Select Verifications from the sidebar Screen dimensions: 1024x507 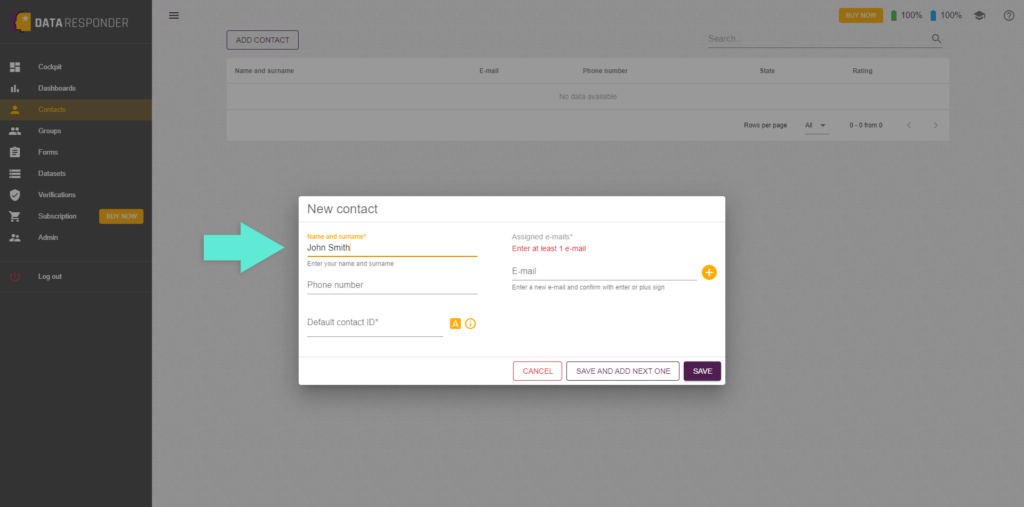click(x=56, y=195)
